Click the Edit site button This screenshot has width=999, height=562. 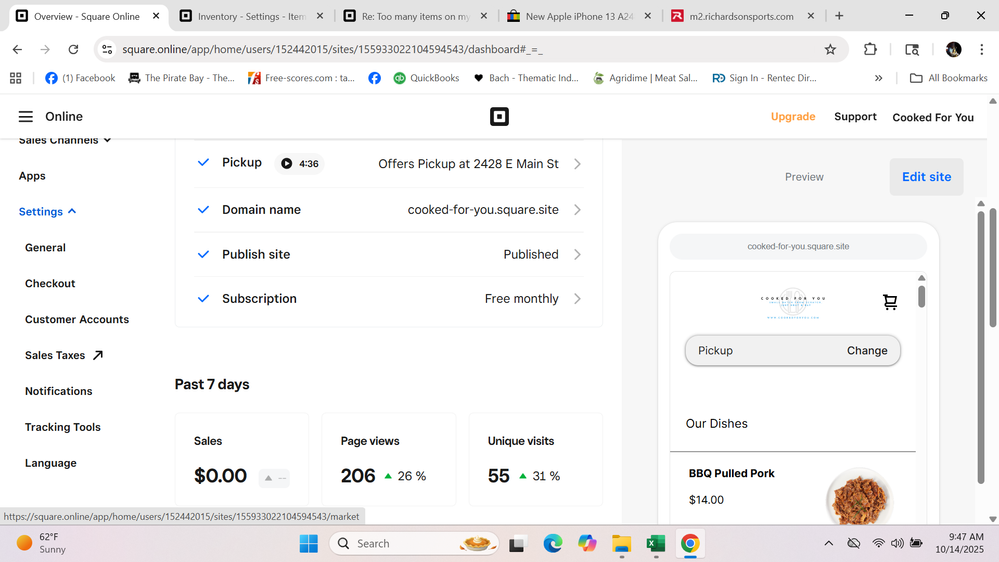pos(926,177)
